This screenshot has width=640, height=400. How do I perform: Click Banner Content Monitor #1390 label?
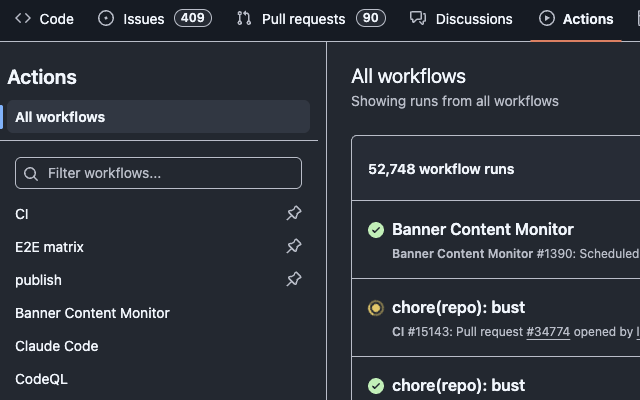pos(484,254)
